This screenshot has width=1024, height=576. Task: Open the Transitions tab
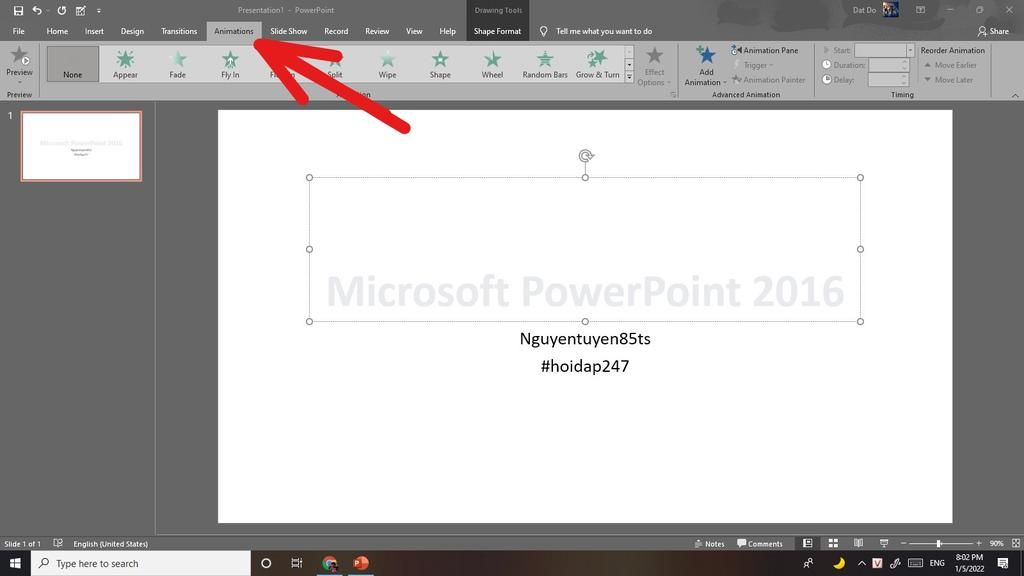tap(179, 31)
